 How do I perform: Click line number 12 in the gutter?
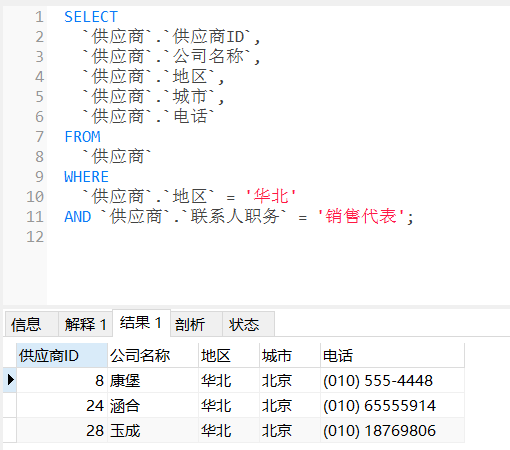pyautogui.click(x=35, y=237)
